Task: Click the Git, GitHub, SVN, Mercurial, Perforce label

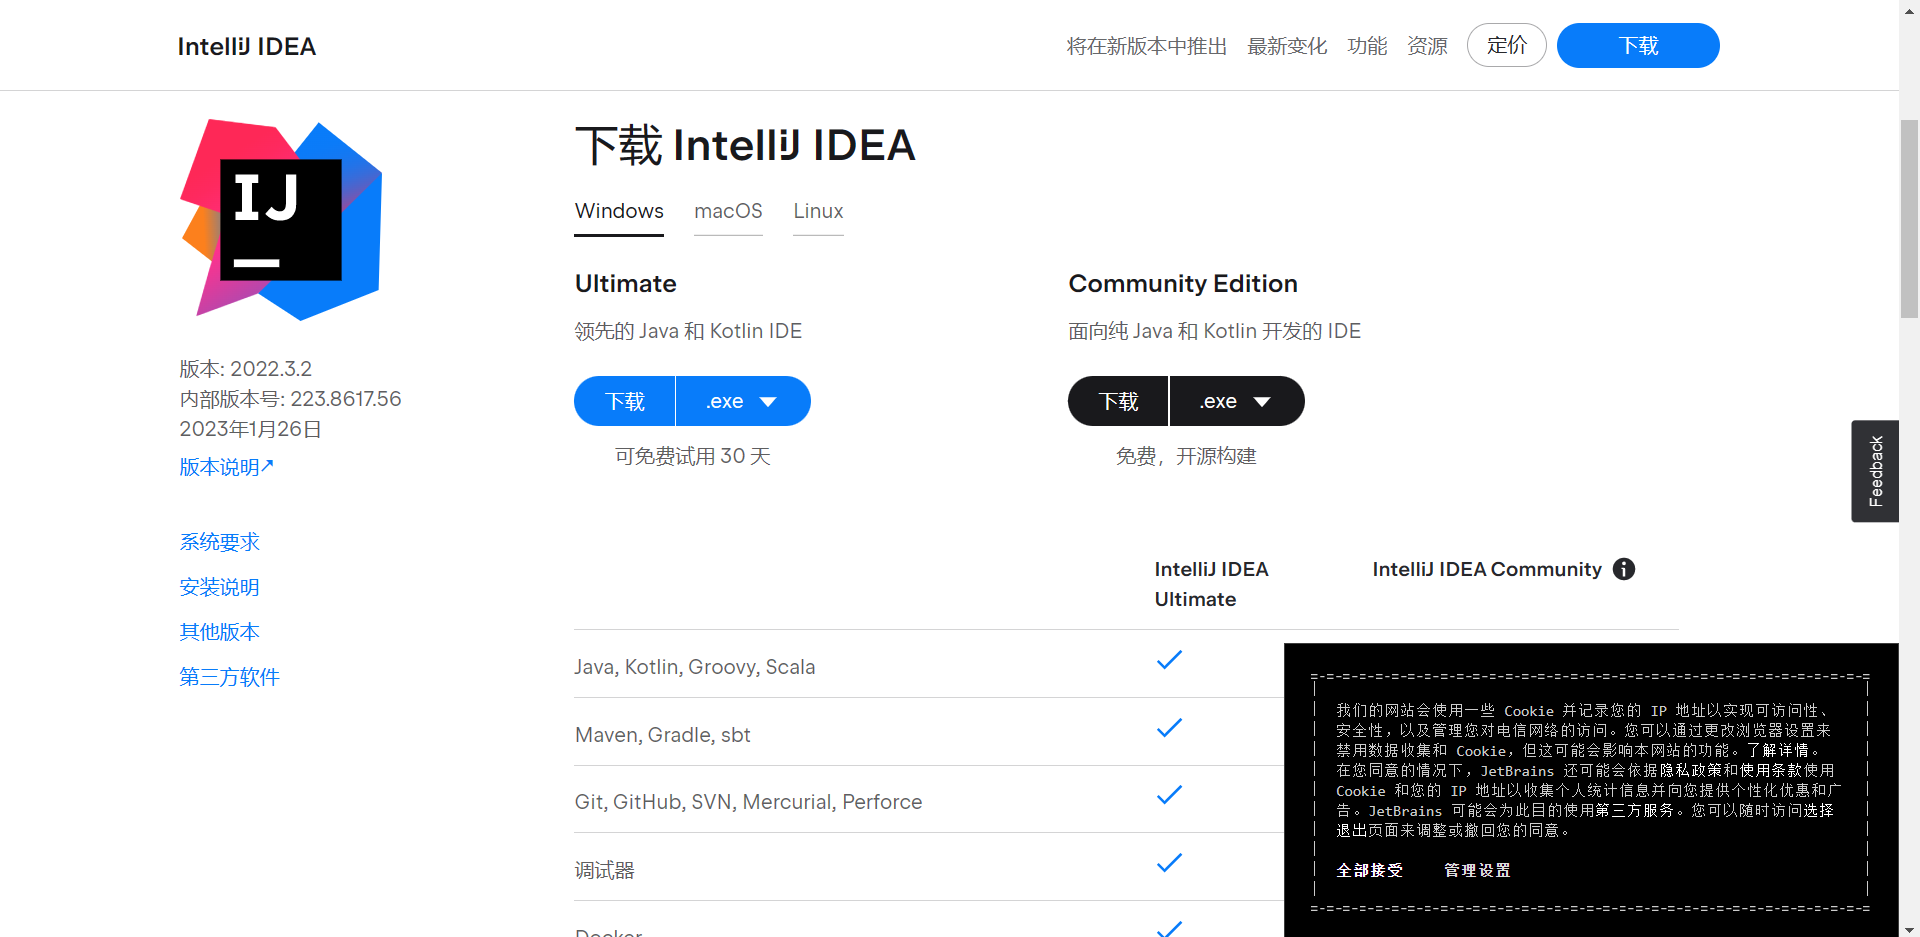Action: 748,802
